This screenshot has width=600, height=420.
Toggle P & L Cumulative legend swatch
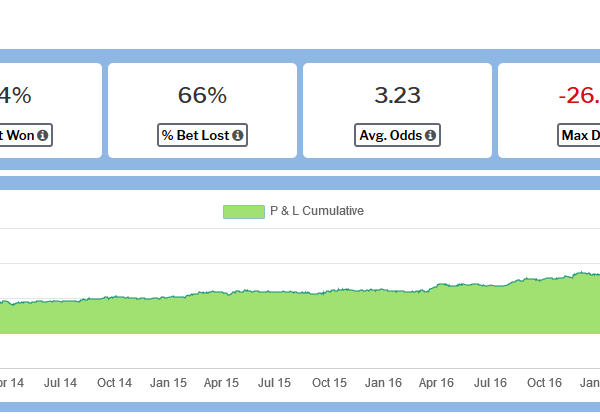(244, 212)
